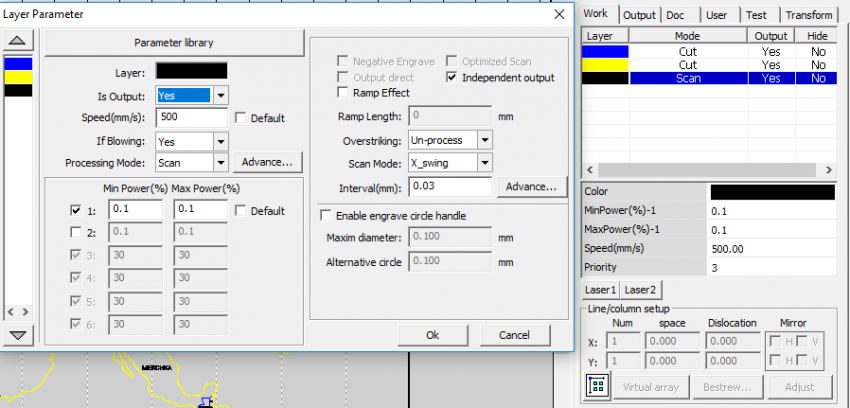Viewport: 850px width, 408px height.
Task: Click the scroll up arrow above layer list
Action: pos(20,41)
